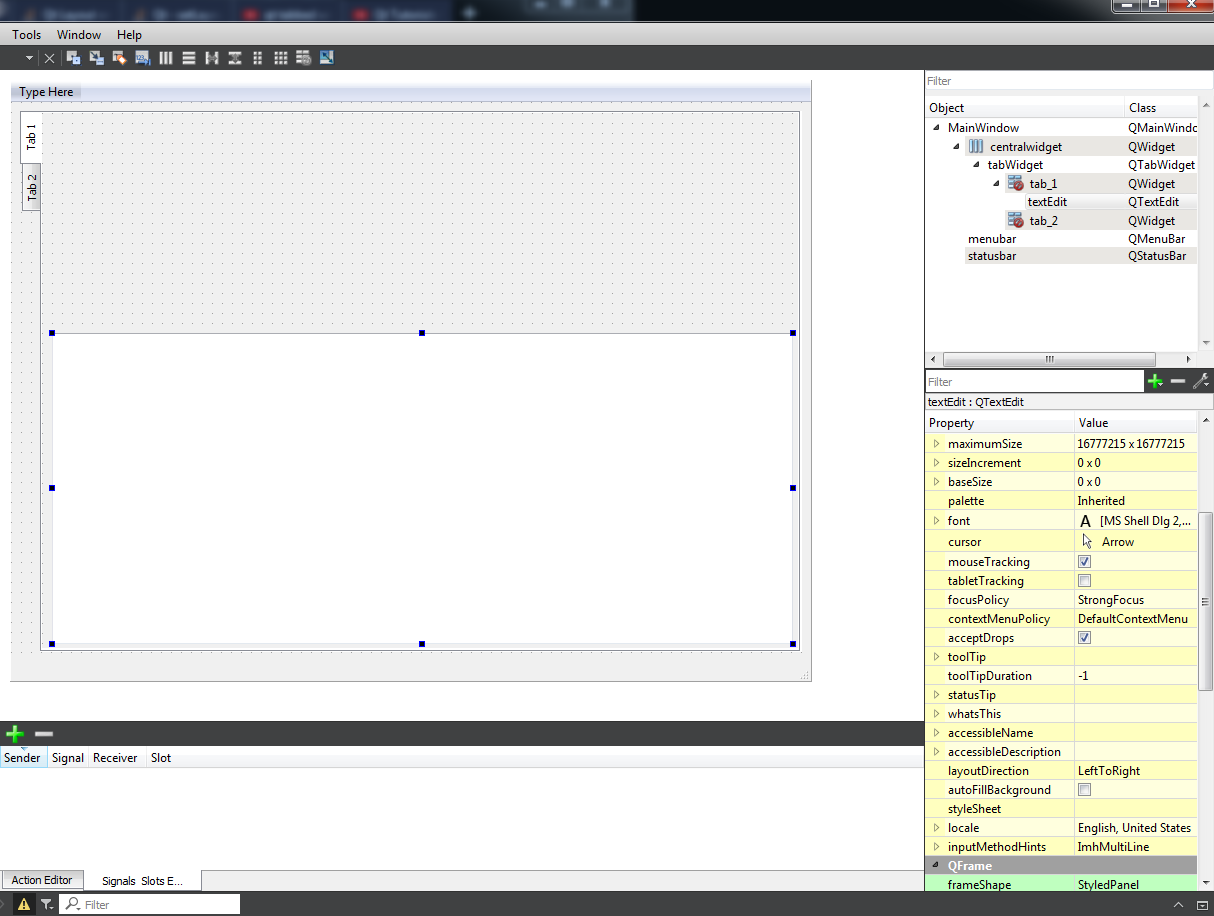Collapse tab_1 in the object inspector
Viewport: 1214px width, 916px height.
pos(994,183)
